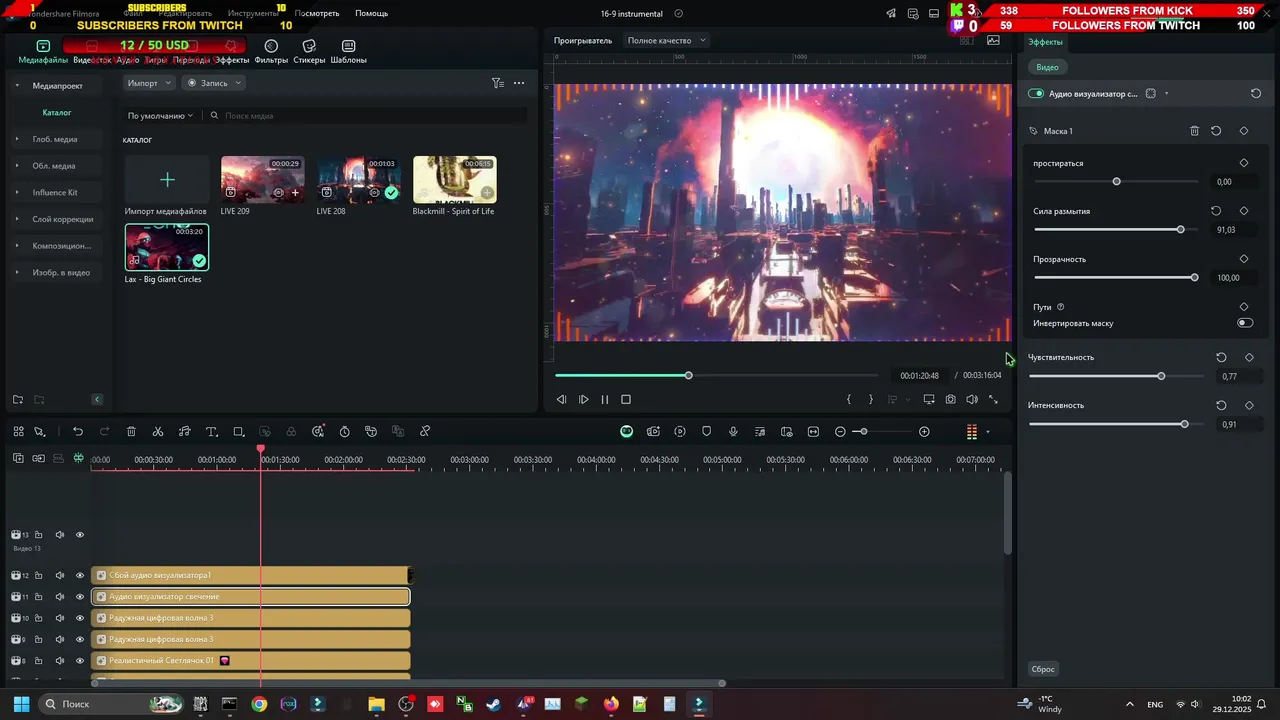Open the media filter icon in the media panel
Image resolution: width=1280 pixels, height=720 pixels.
pos(497,83)
